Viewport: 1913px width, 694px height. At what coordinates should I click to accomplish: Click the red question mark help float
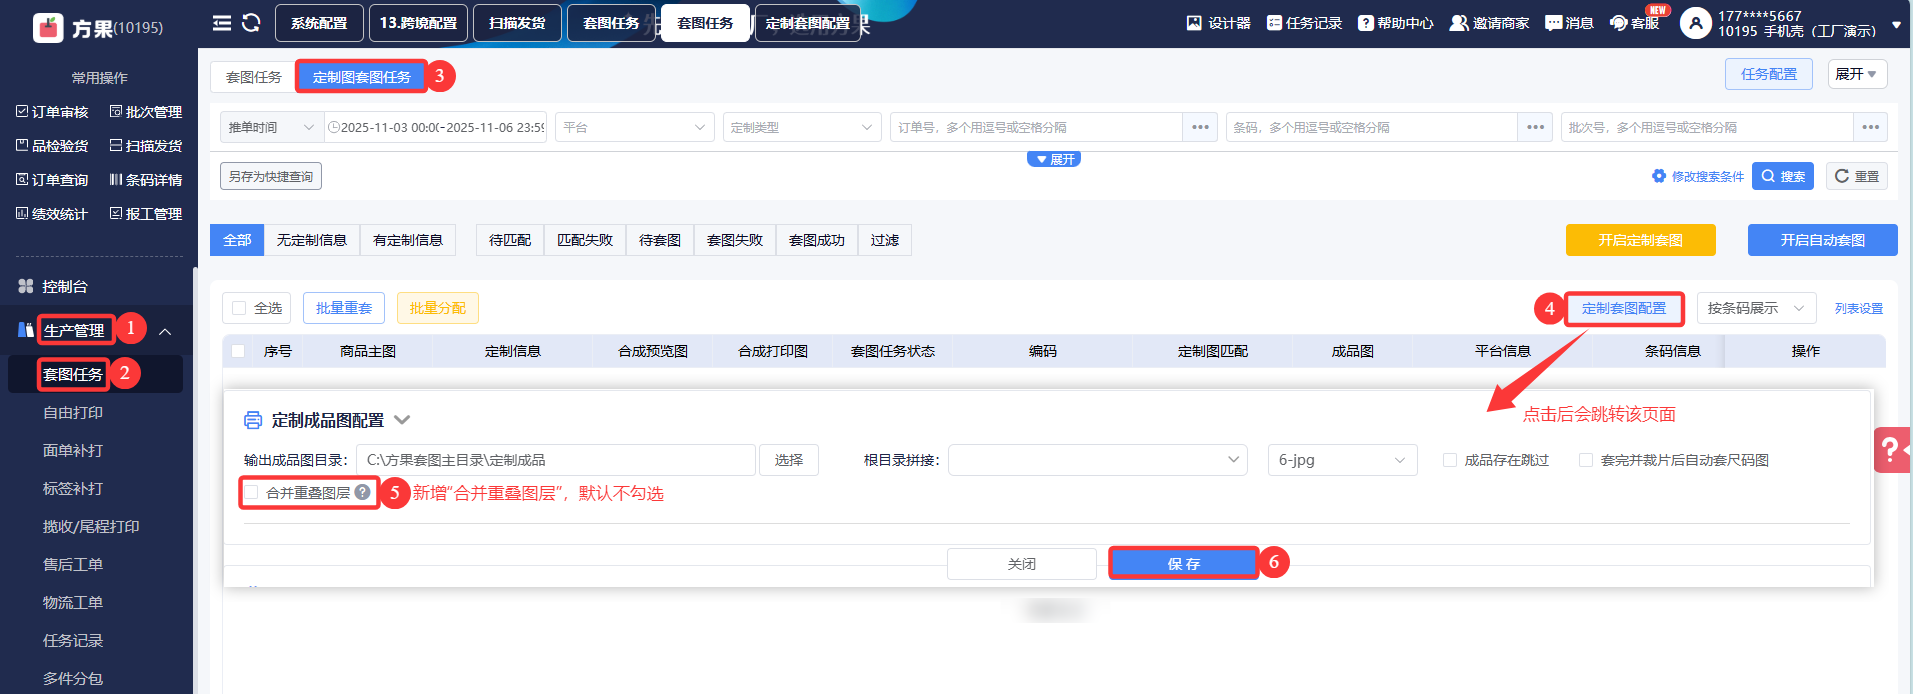coord(1890,450)
